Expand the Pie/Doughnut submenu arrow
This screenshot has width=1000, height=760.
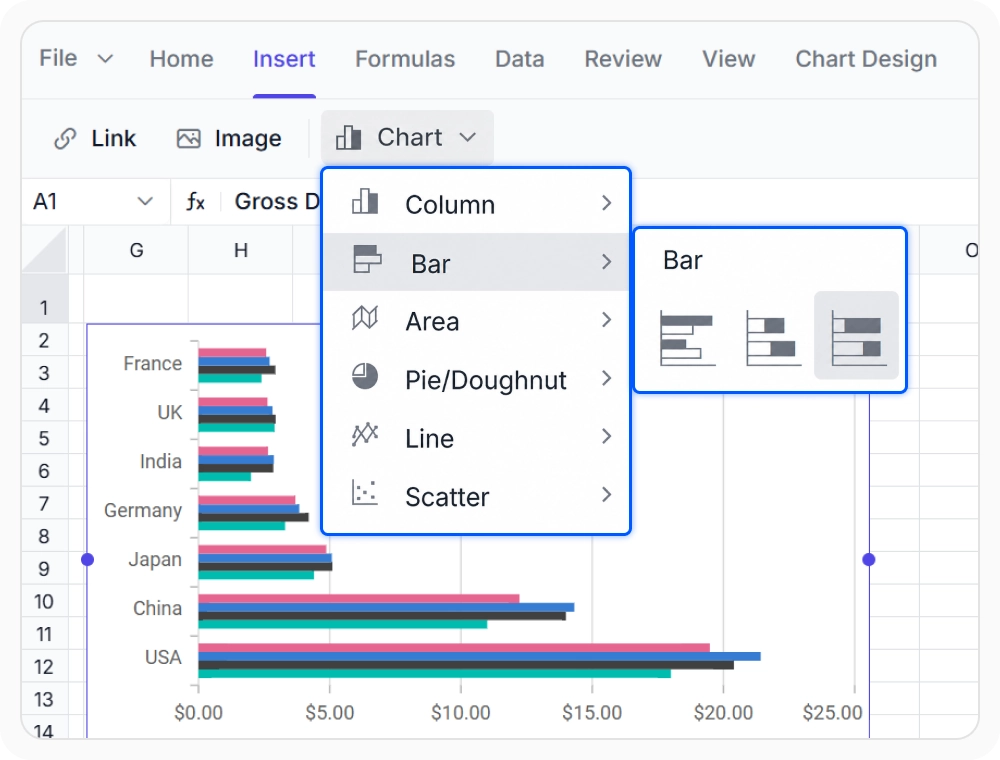click(607, 378)
